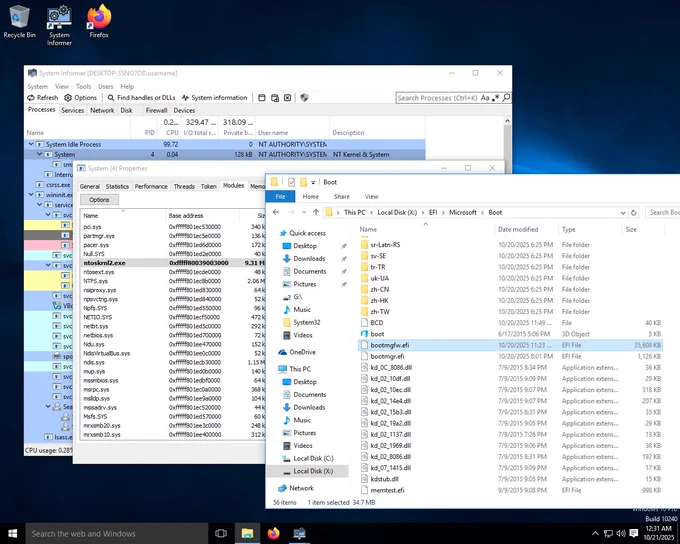
Task: Click the Options button in System Properties
Action: [x=99, y=200]
